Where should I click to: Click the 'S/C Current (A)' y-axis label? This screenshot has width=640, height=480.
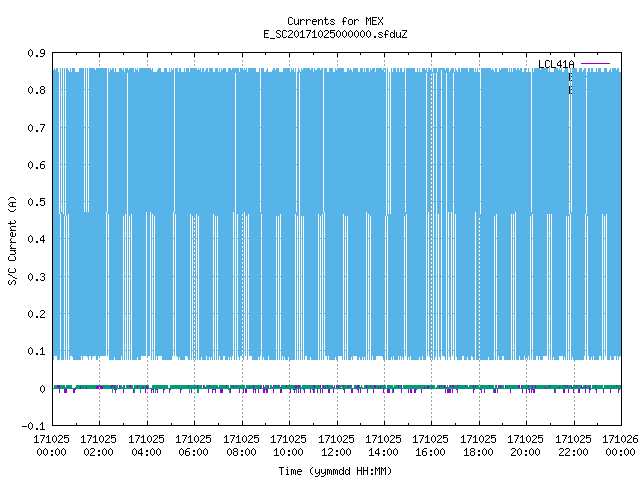[x=12, y=240]
